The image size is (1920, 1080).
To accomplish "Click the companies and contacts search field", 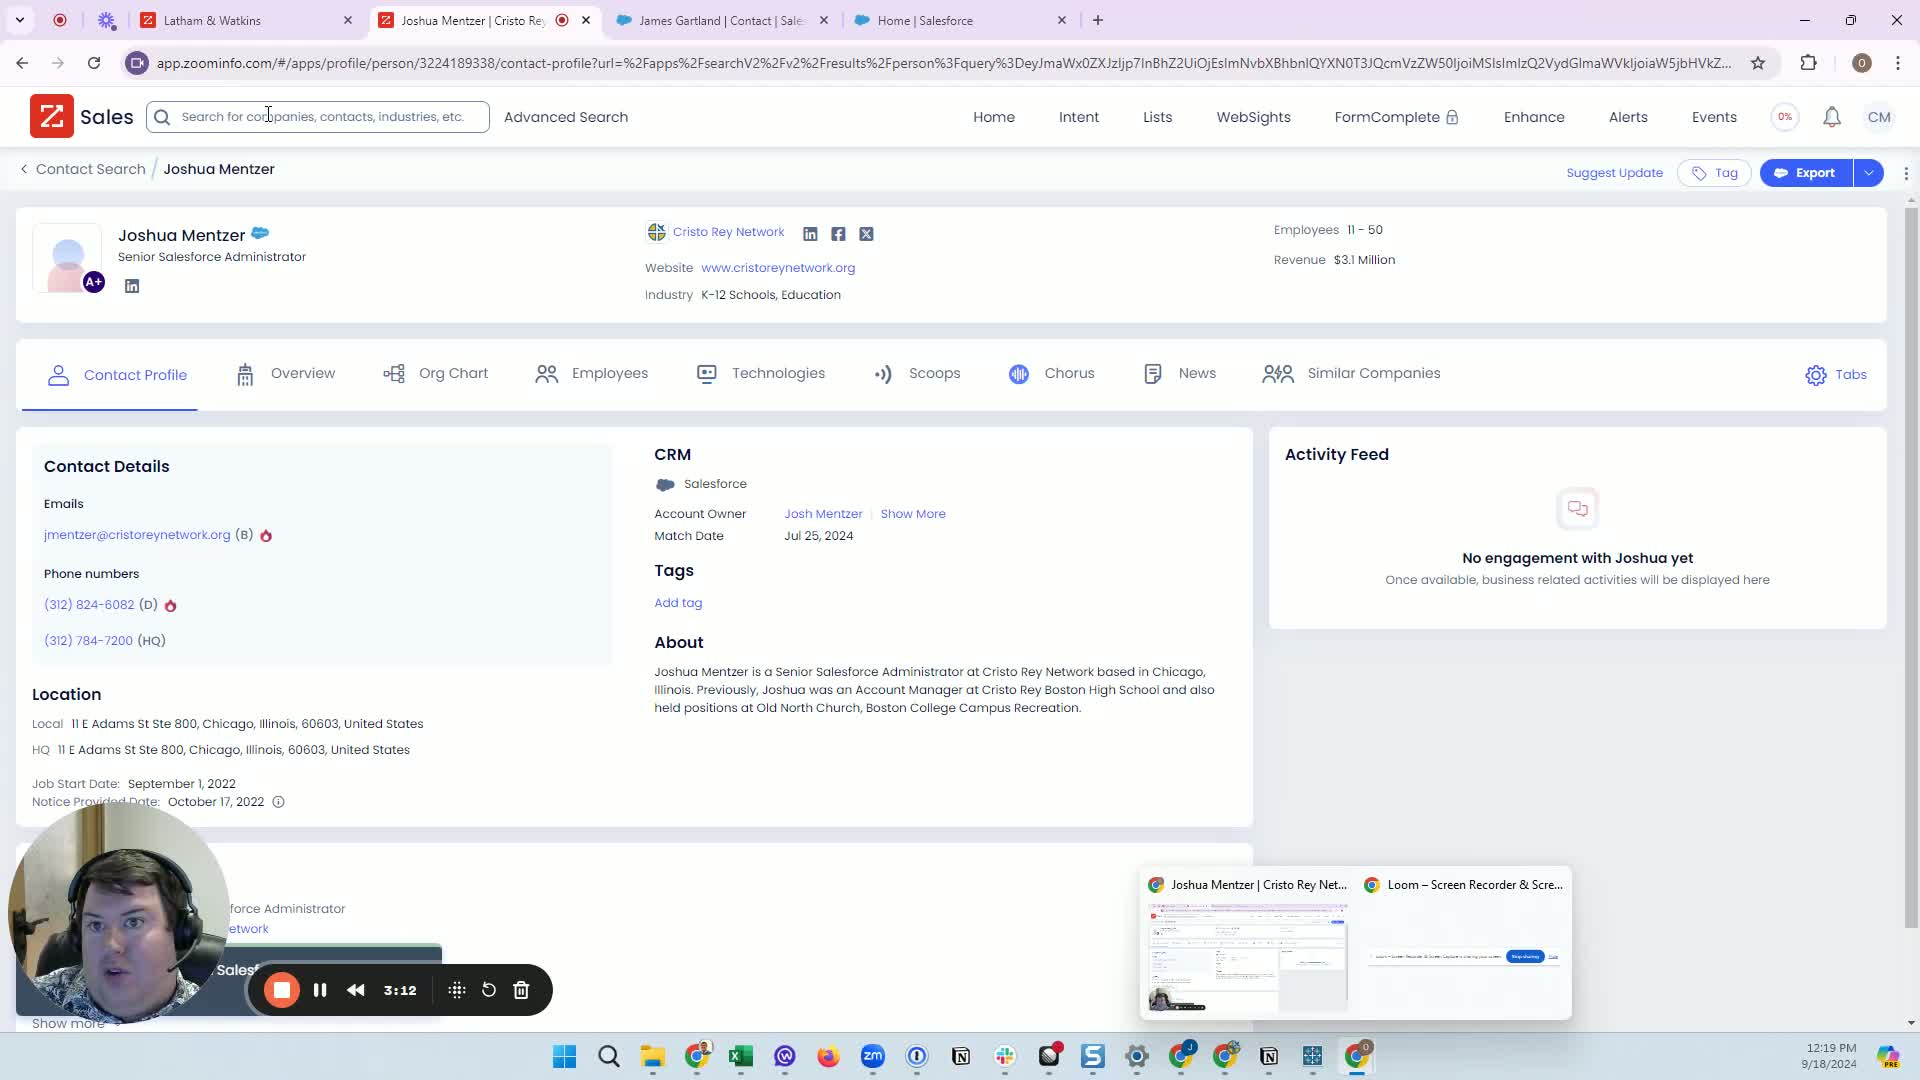I will 322,117.
